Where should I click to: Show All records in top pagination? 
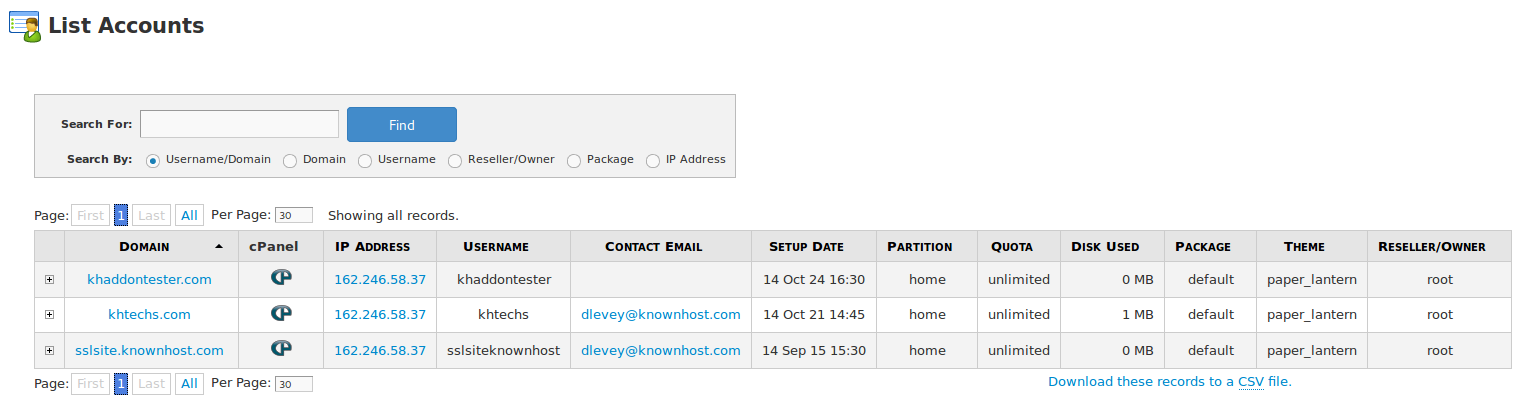point(188,214)
